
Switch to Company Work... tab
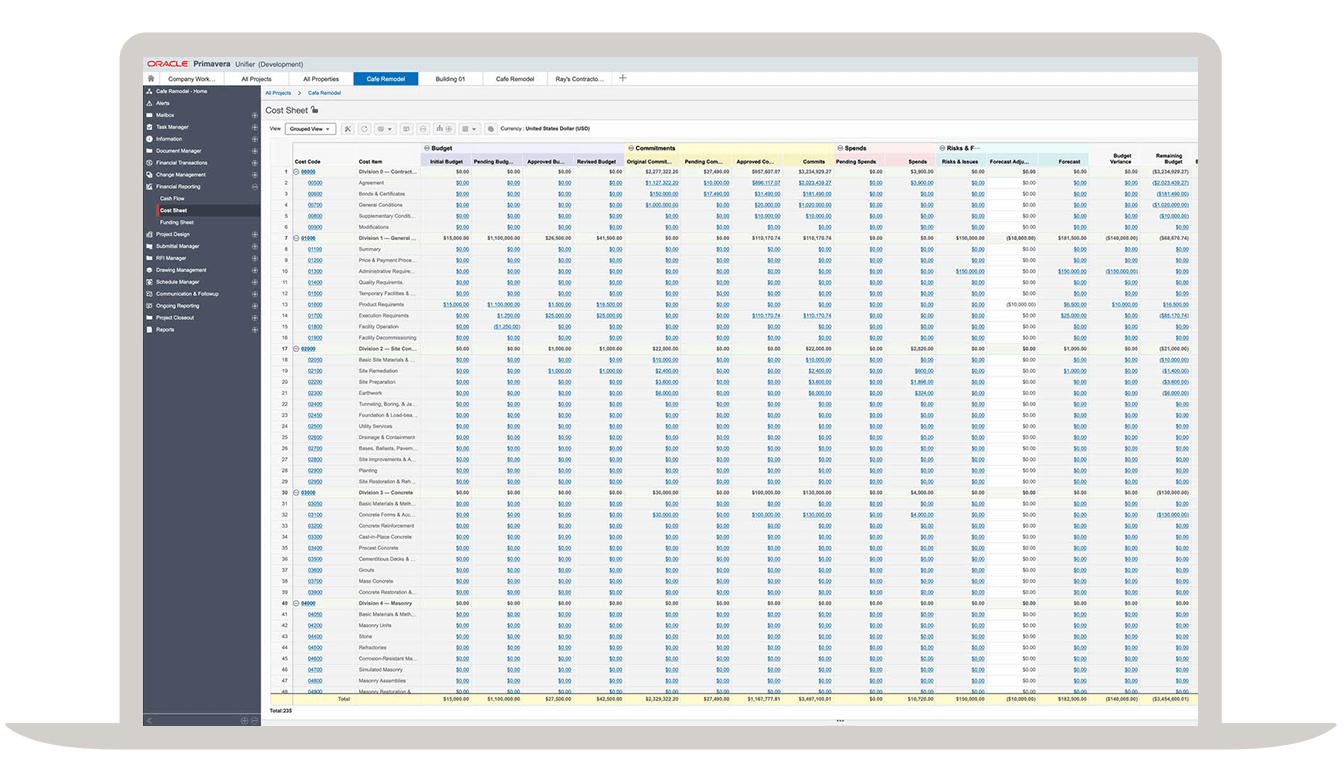(x=191, y=78)
